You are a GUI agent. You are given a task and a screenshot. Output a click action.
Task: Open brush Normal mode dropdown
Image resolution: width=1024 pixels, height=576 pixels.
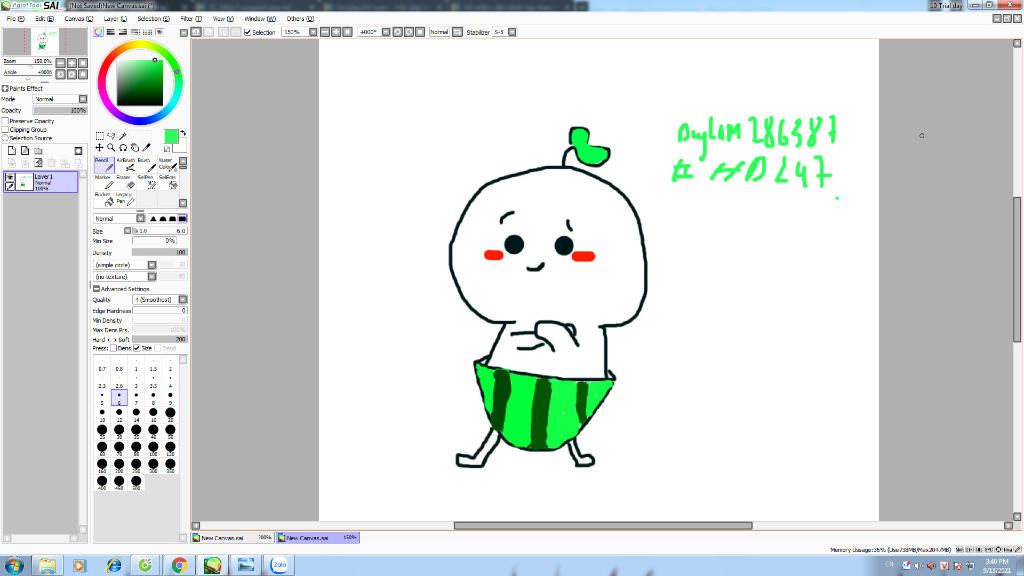pyautogui.click(x=140, y=218)
